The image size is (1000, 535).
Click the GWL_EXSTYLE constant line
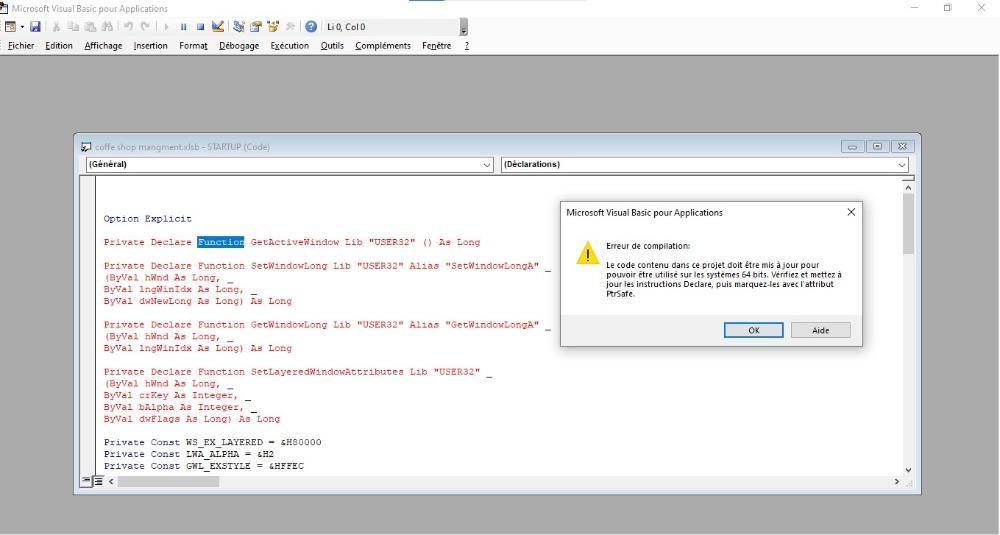203,466
